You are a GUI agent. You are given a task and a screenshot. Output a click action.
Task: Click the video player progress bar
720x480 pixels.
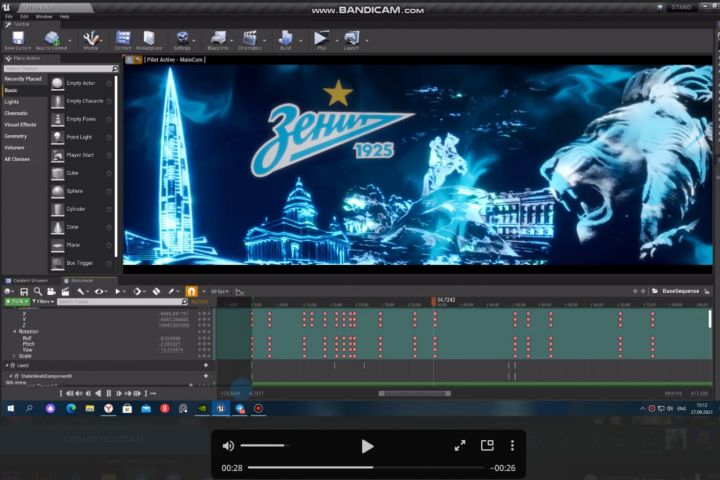pos(367,467)
